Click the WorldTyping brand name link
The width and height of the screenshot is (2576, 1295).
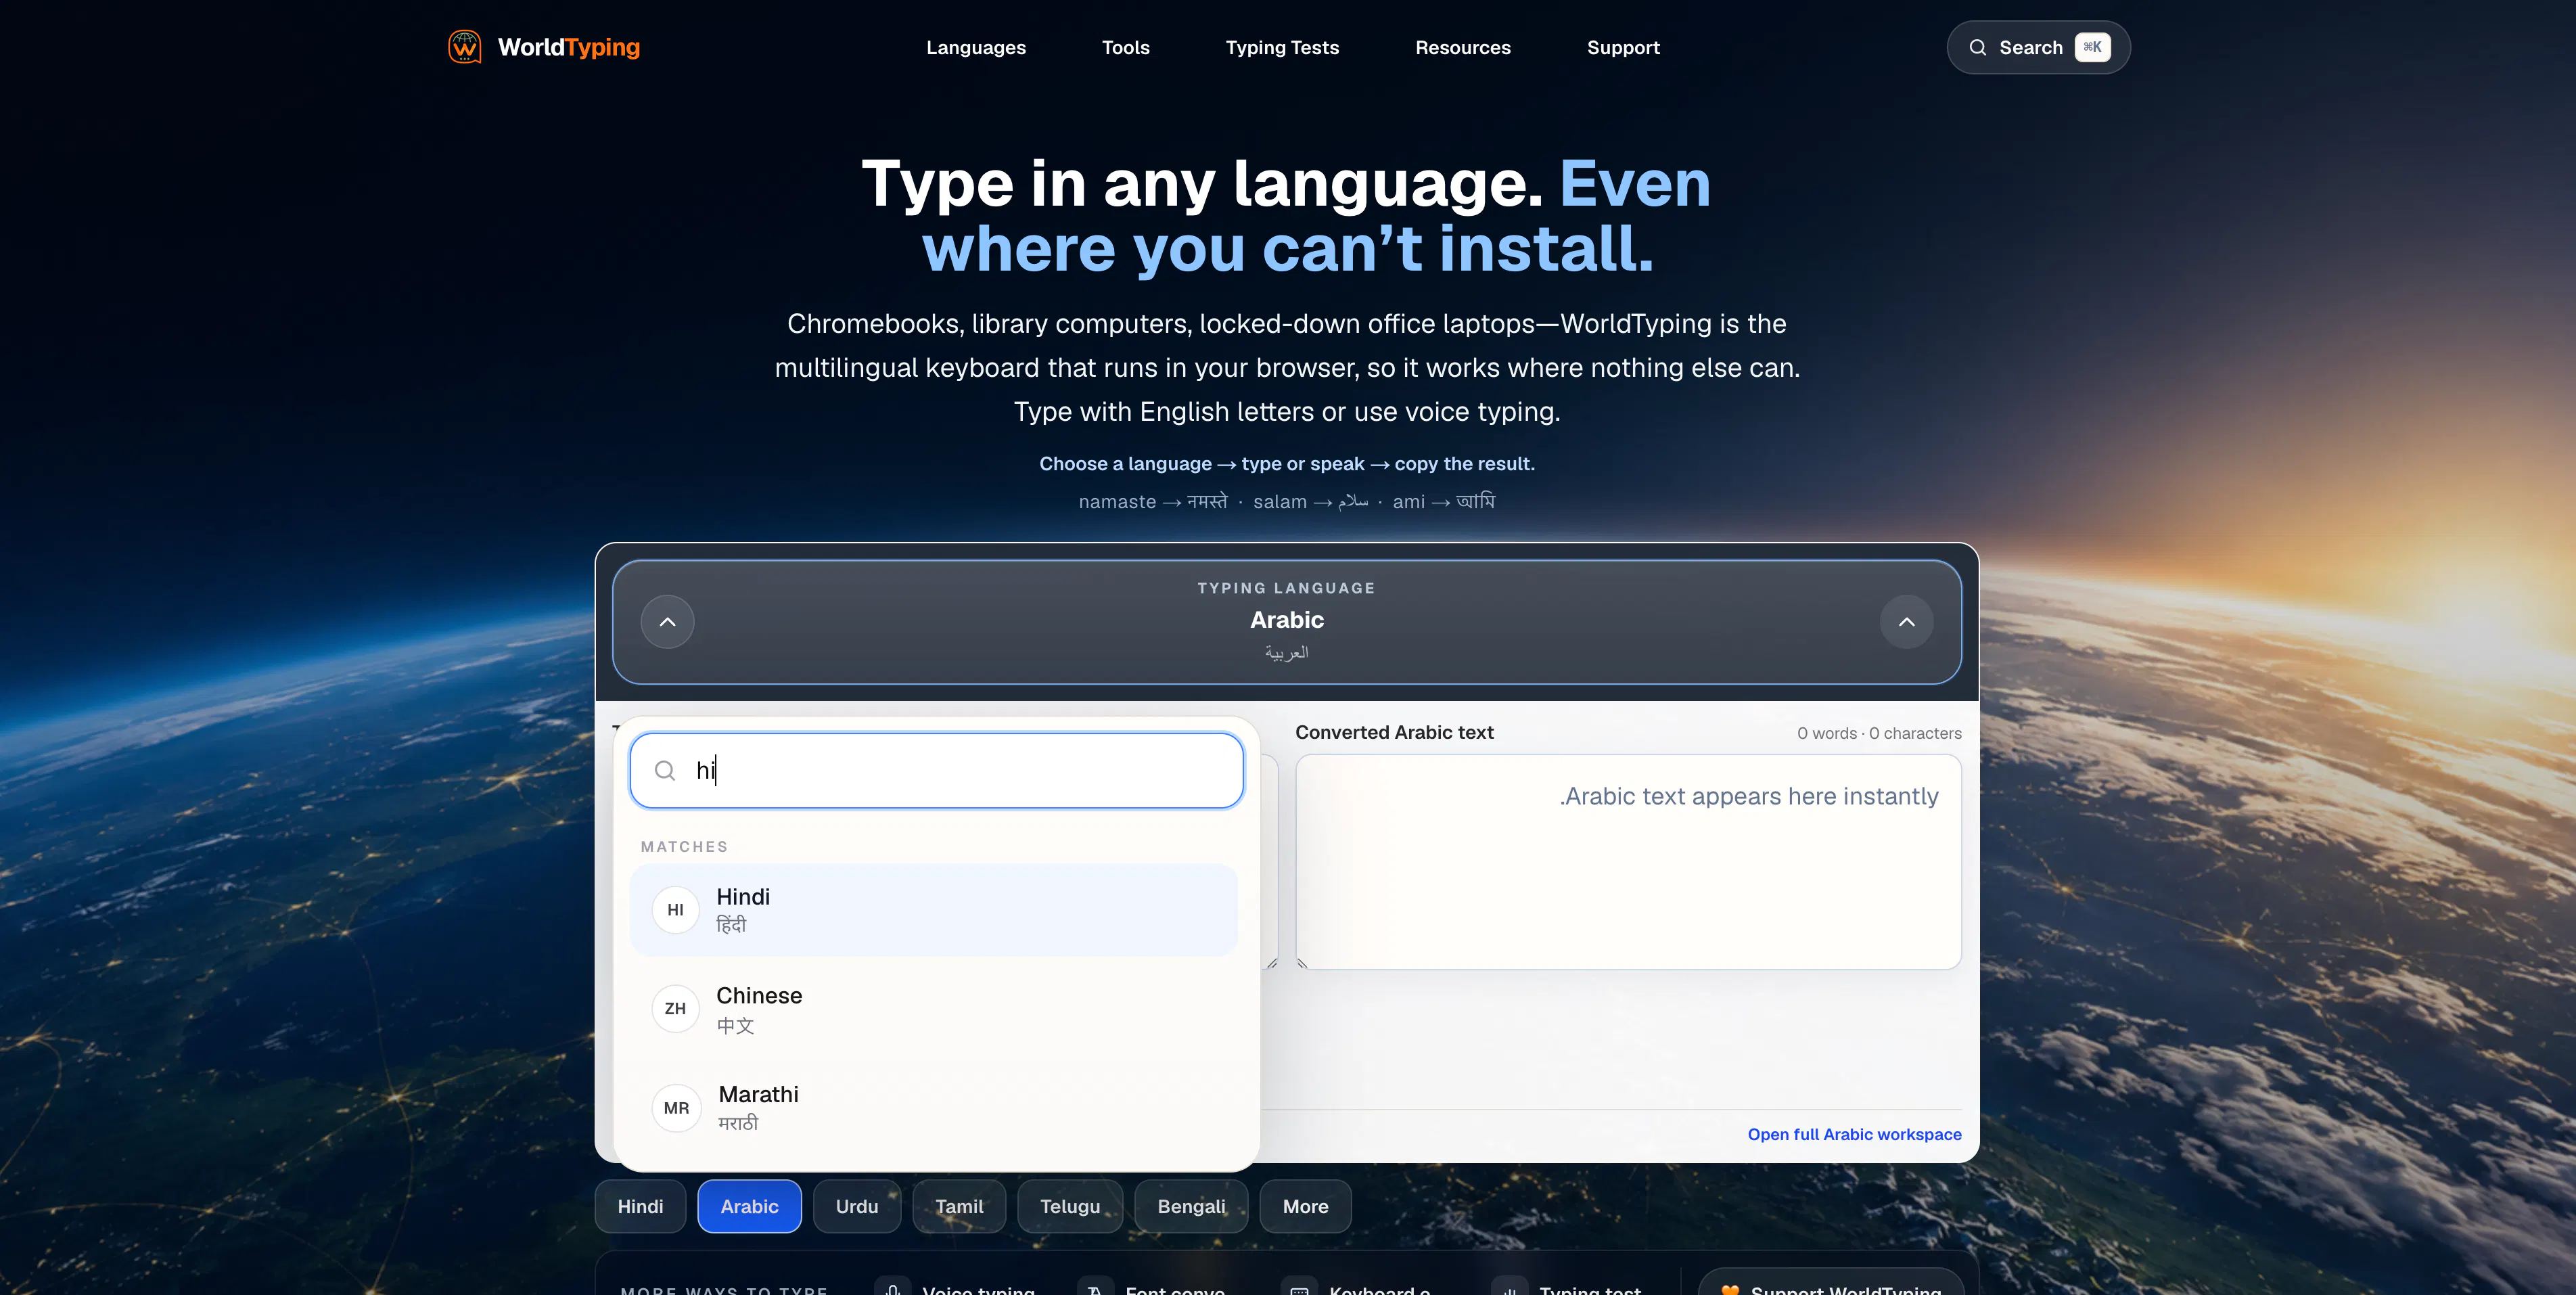click(x=569, y=47)
